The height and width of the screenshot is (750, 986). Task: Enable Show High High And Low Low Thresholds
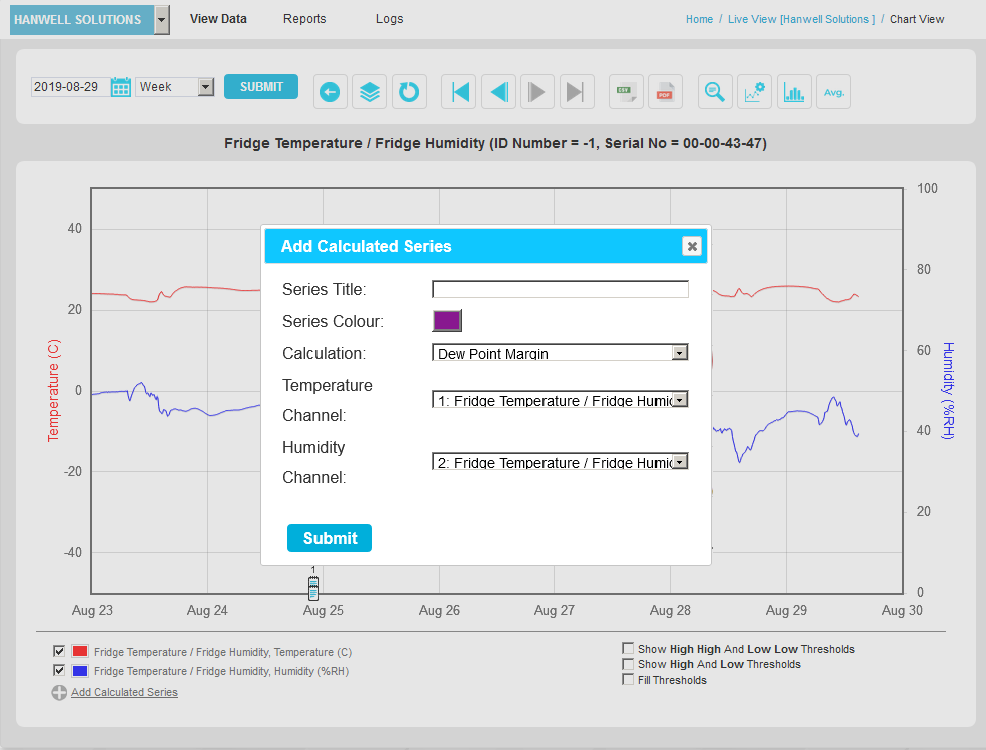click(x=628, y=649)
